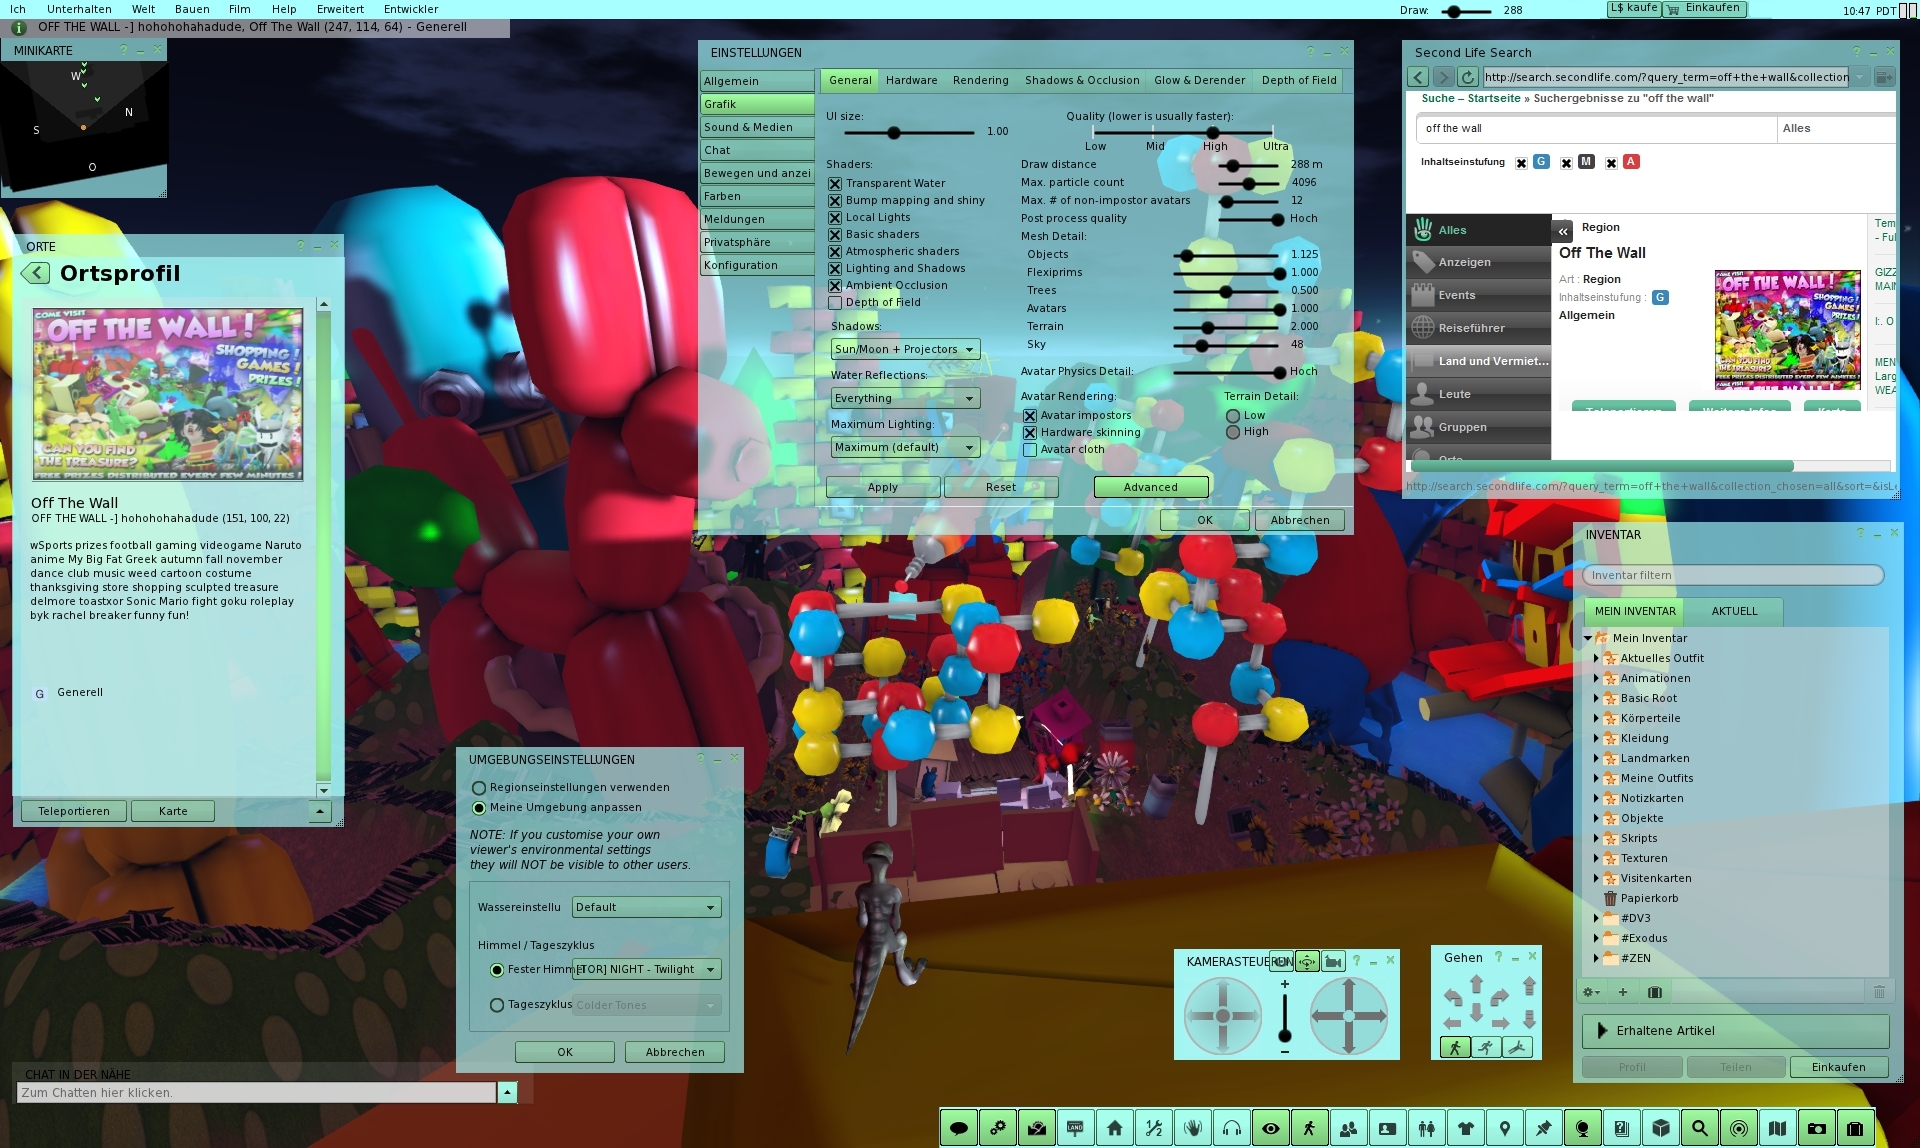The width and height of the screenshot is (1920, 1148).
Task: Open the folded map toolbar icon
Action: coord(1777,1128)
